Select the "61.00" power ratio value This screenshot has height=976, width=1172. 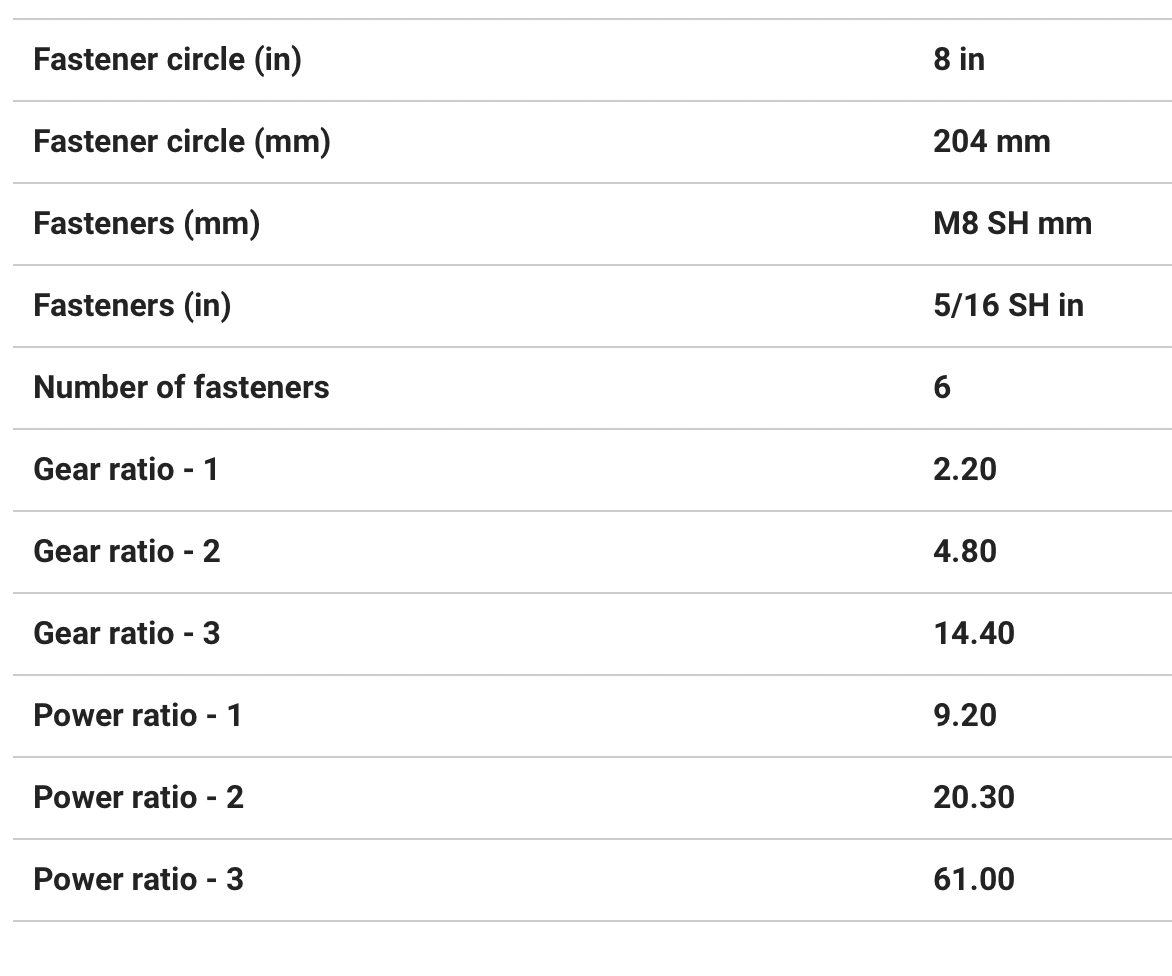[x=973, y=880]
